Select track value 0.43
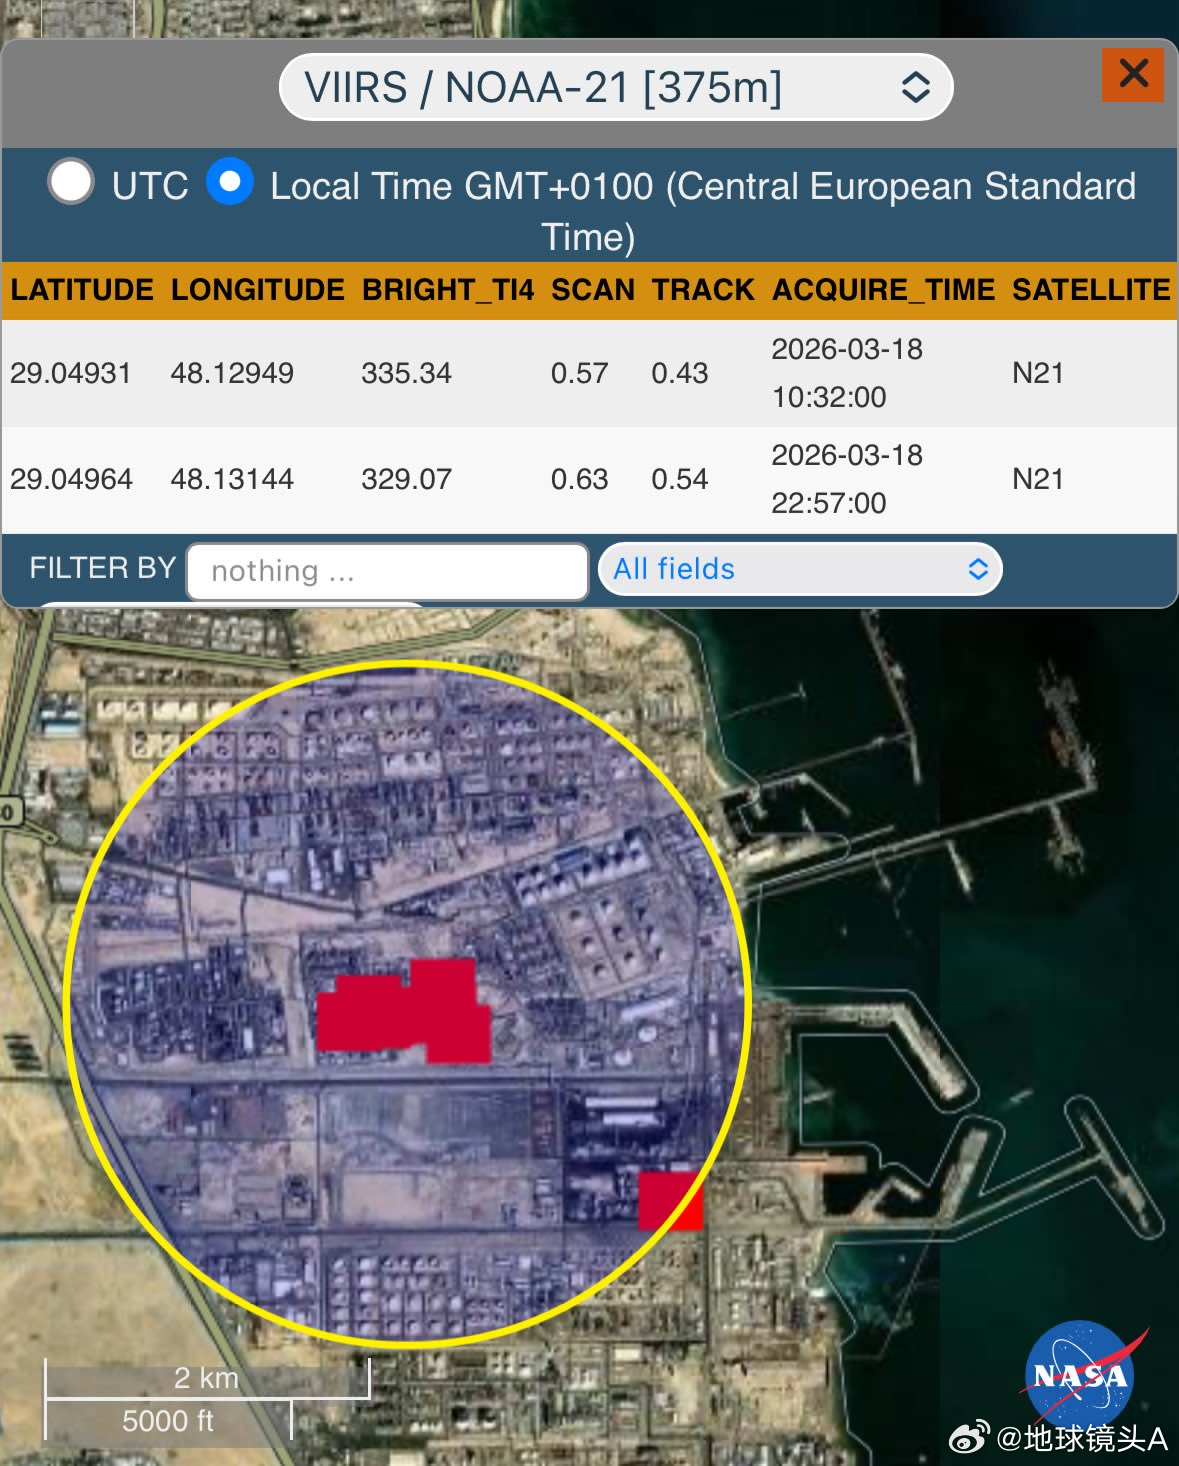Screen dimensions: 1179x1466 point(680,373)
